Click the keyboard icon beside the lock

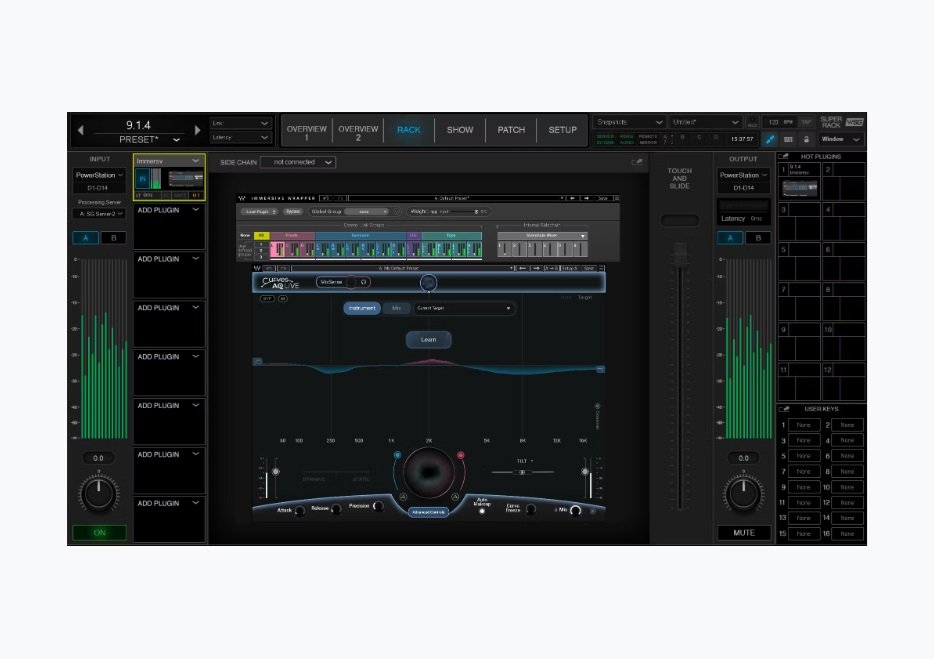tap(788, 139)
